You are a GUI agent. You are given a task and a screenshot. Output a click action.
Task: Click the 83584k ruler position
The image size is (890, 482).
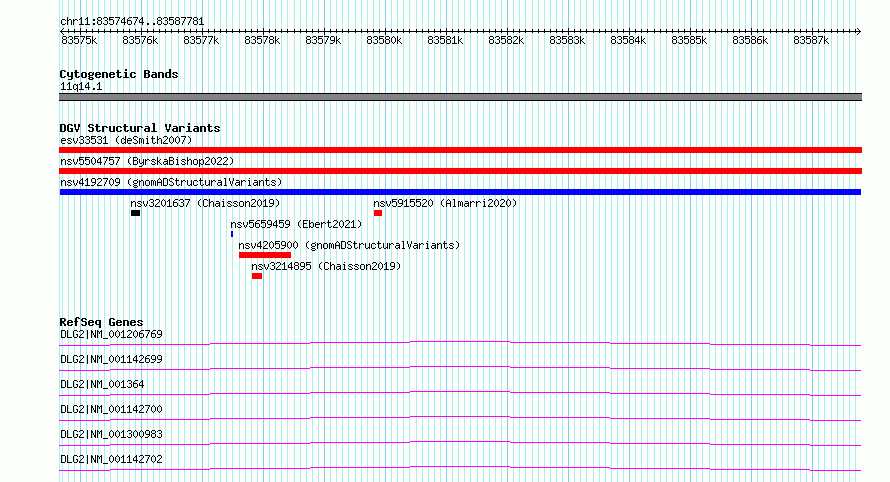coord(628,40)
